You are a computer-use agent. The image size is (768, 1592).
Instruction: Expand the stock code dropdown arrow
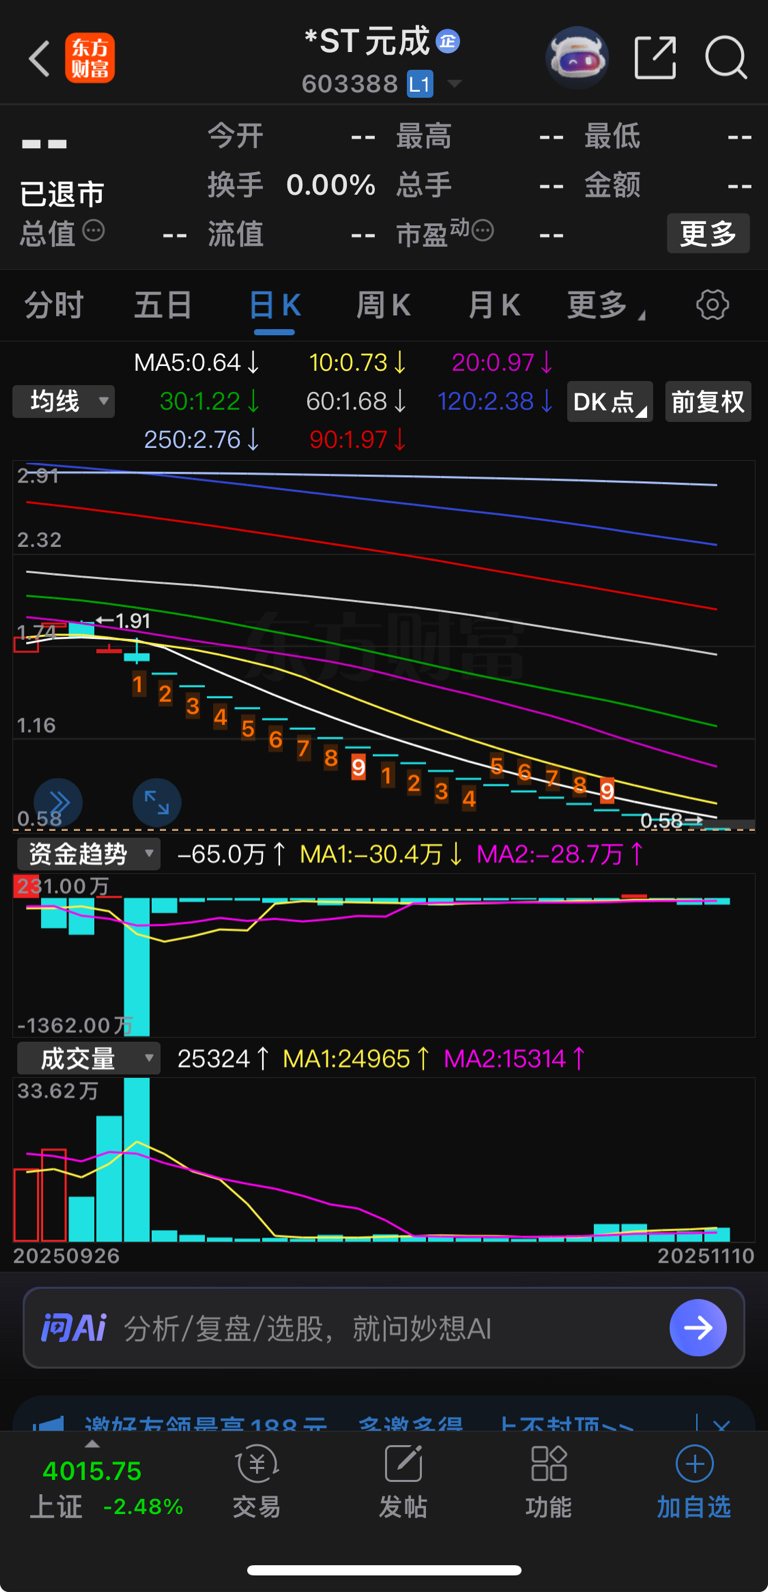(455, 84)
